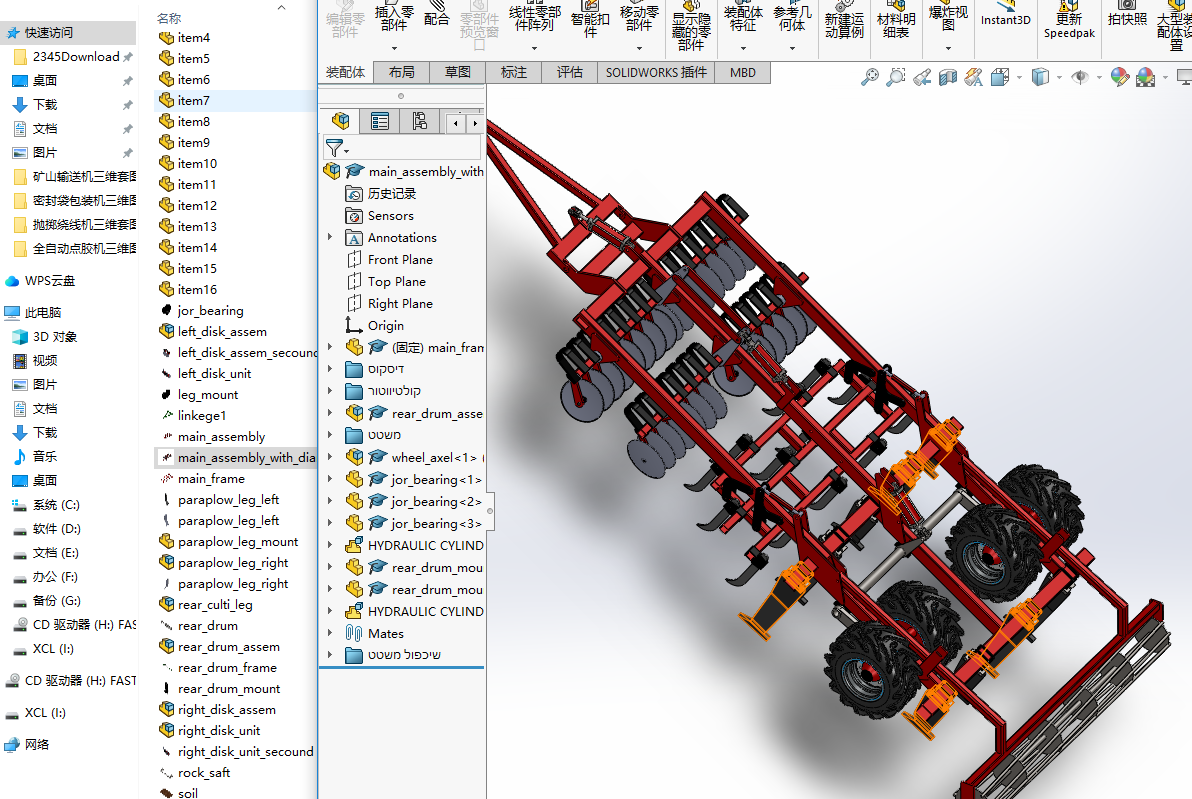Click the 材料明细表 (Bill of Materials) button
This screenshot has height=799, width=1192.
coord(896,24)
